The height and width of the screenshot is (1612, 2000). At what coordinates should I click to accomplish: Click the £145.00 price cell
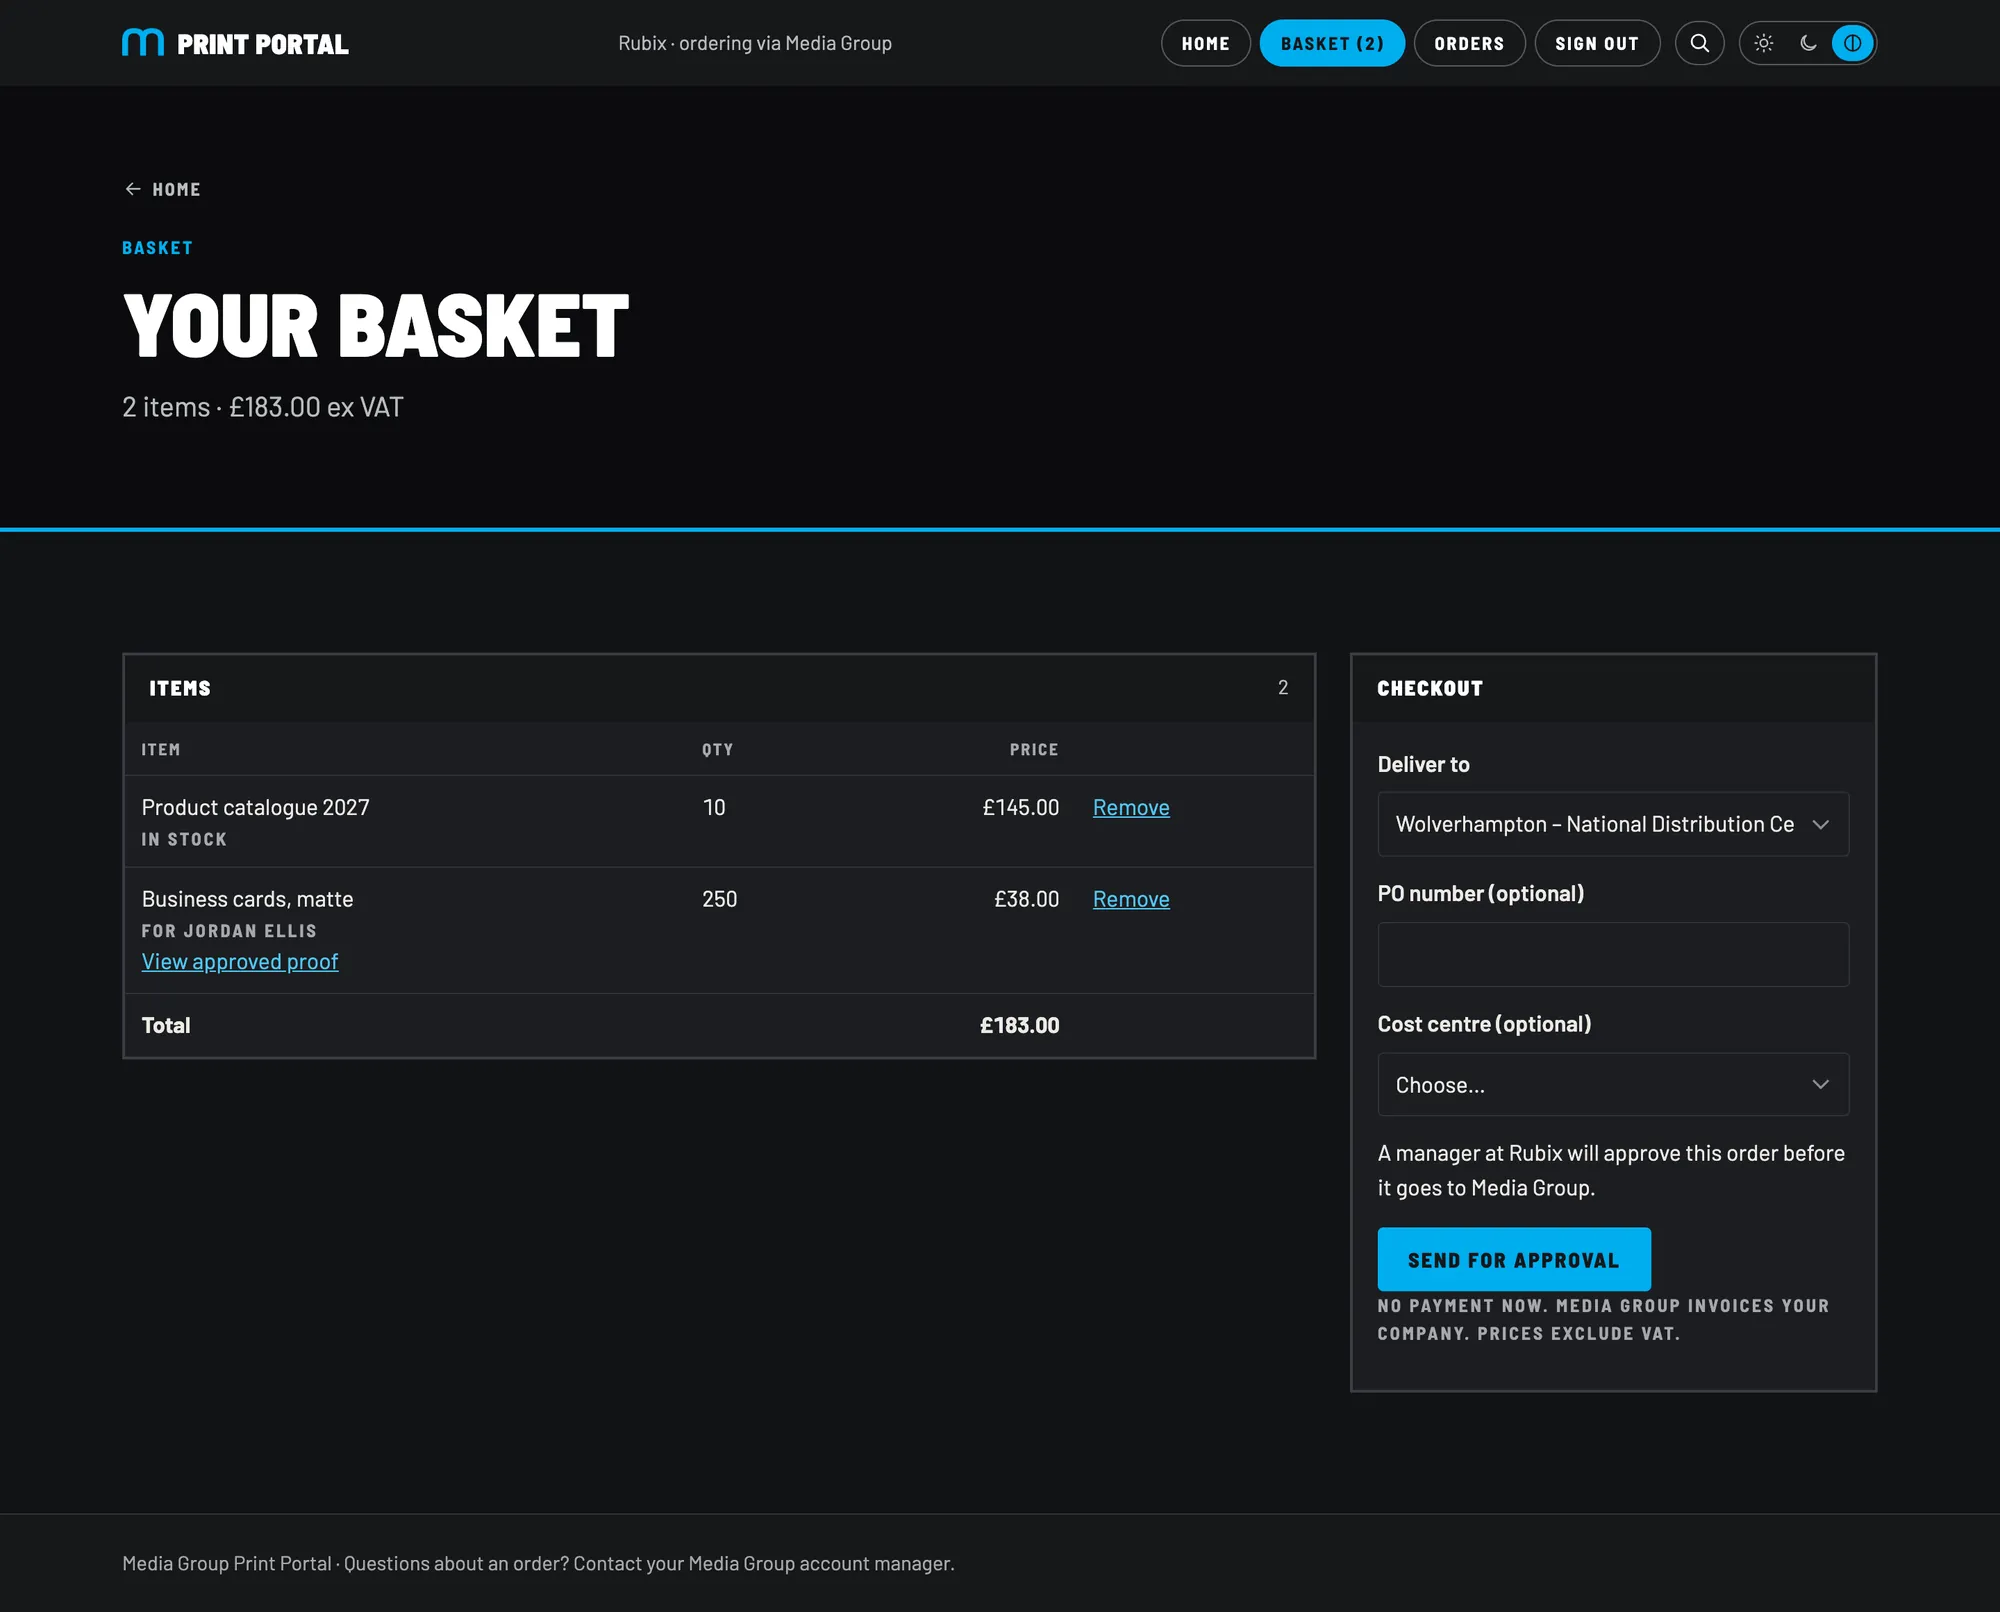coord(1021,807)
